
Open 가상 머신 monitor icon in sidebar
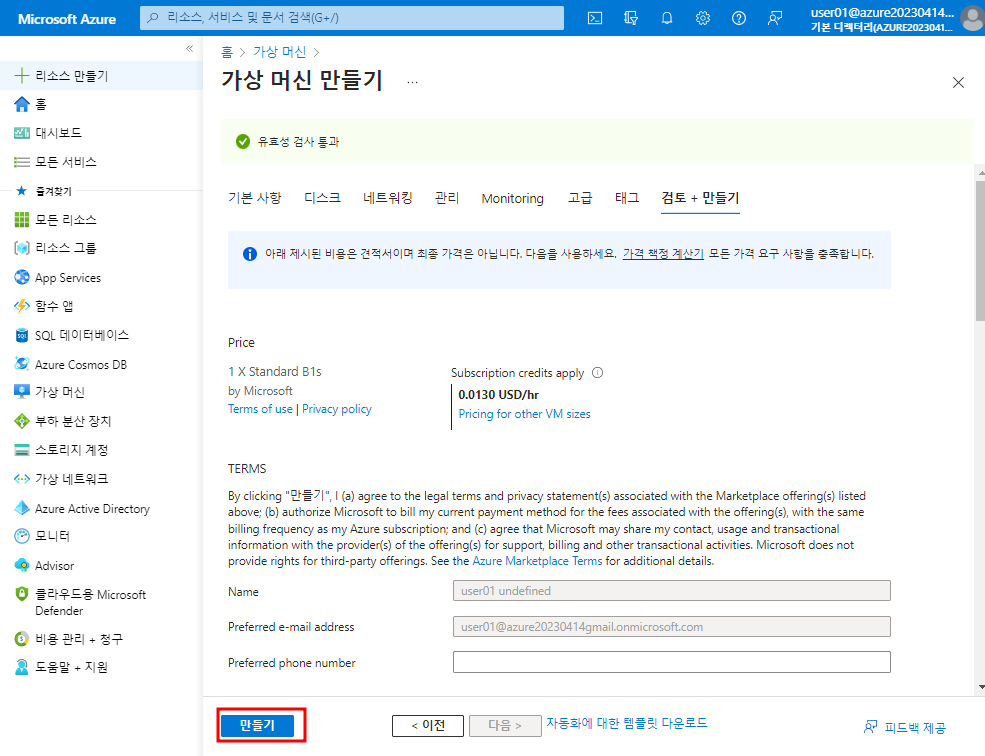(x=21, y=392)
